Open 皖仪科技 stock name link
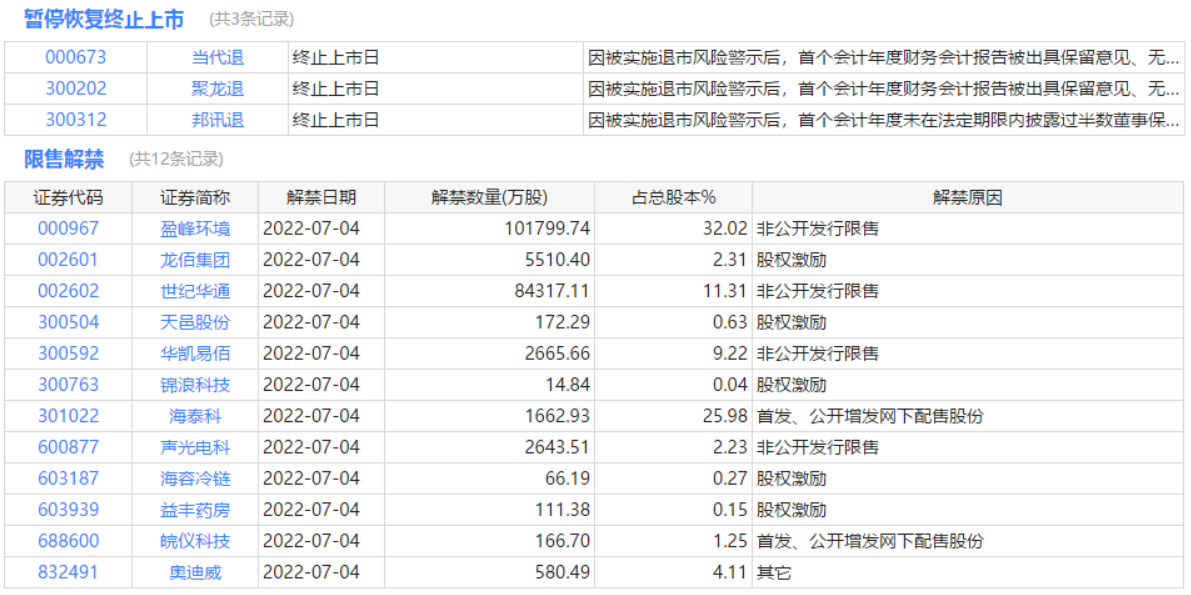This screenshot has height=595, width=1191. (x=195, y=541)
